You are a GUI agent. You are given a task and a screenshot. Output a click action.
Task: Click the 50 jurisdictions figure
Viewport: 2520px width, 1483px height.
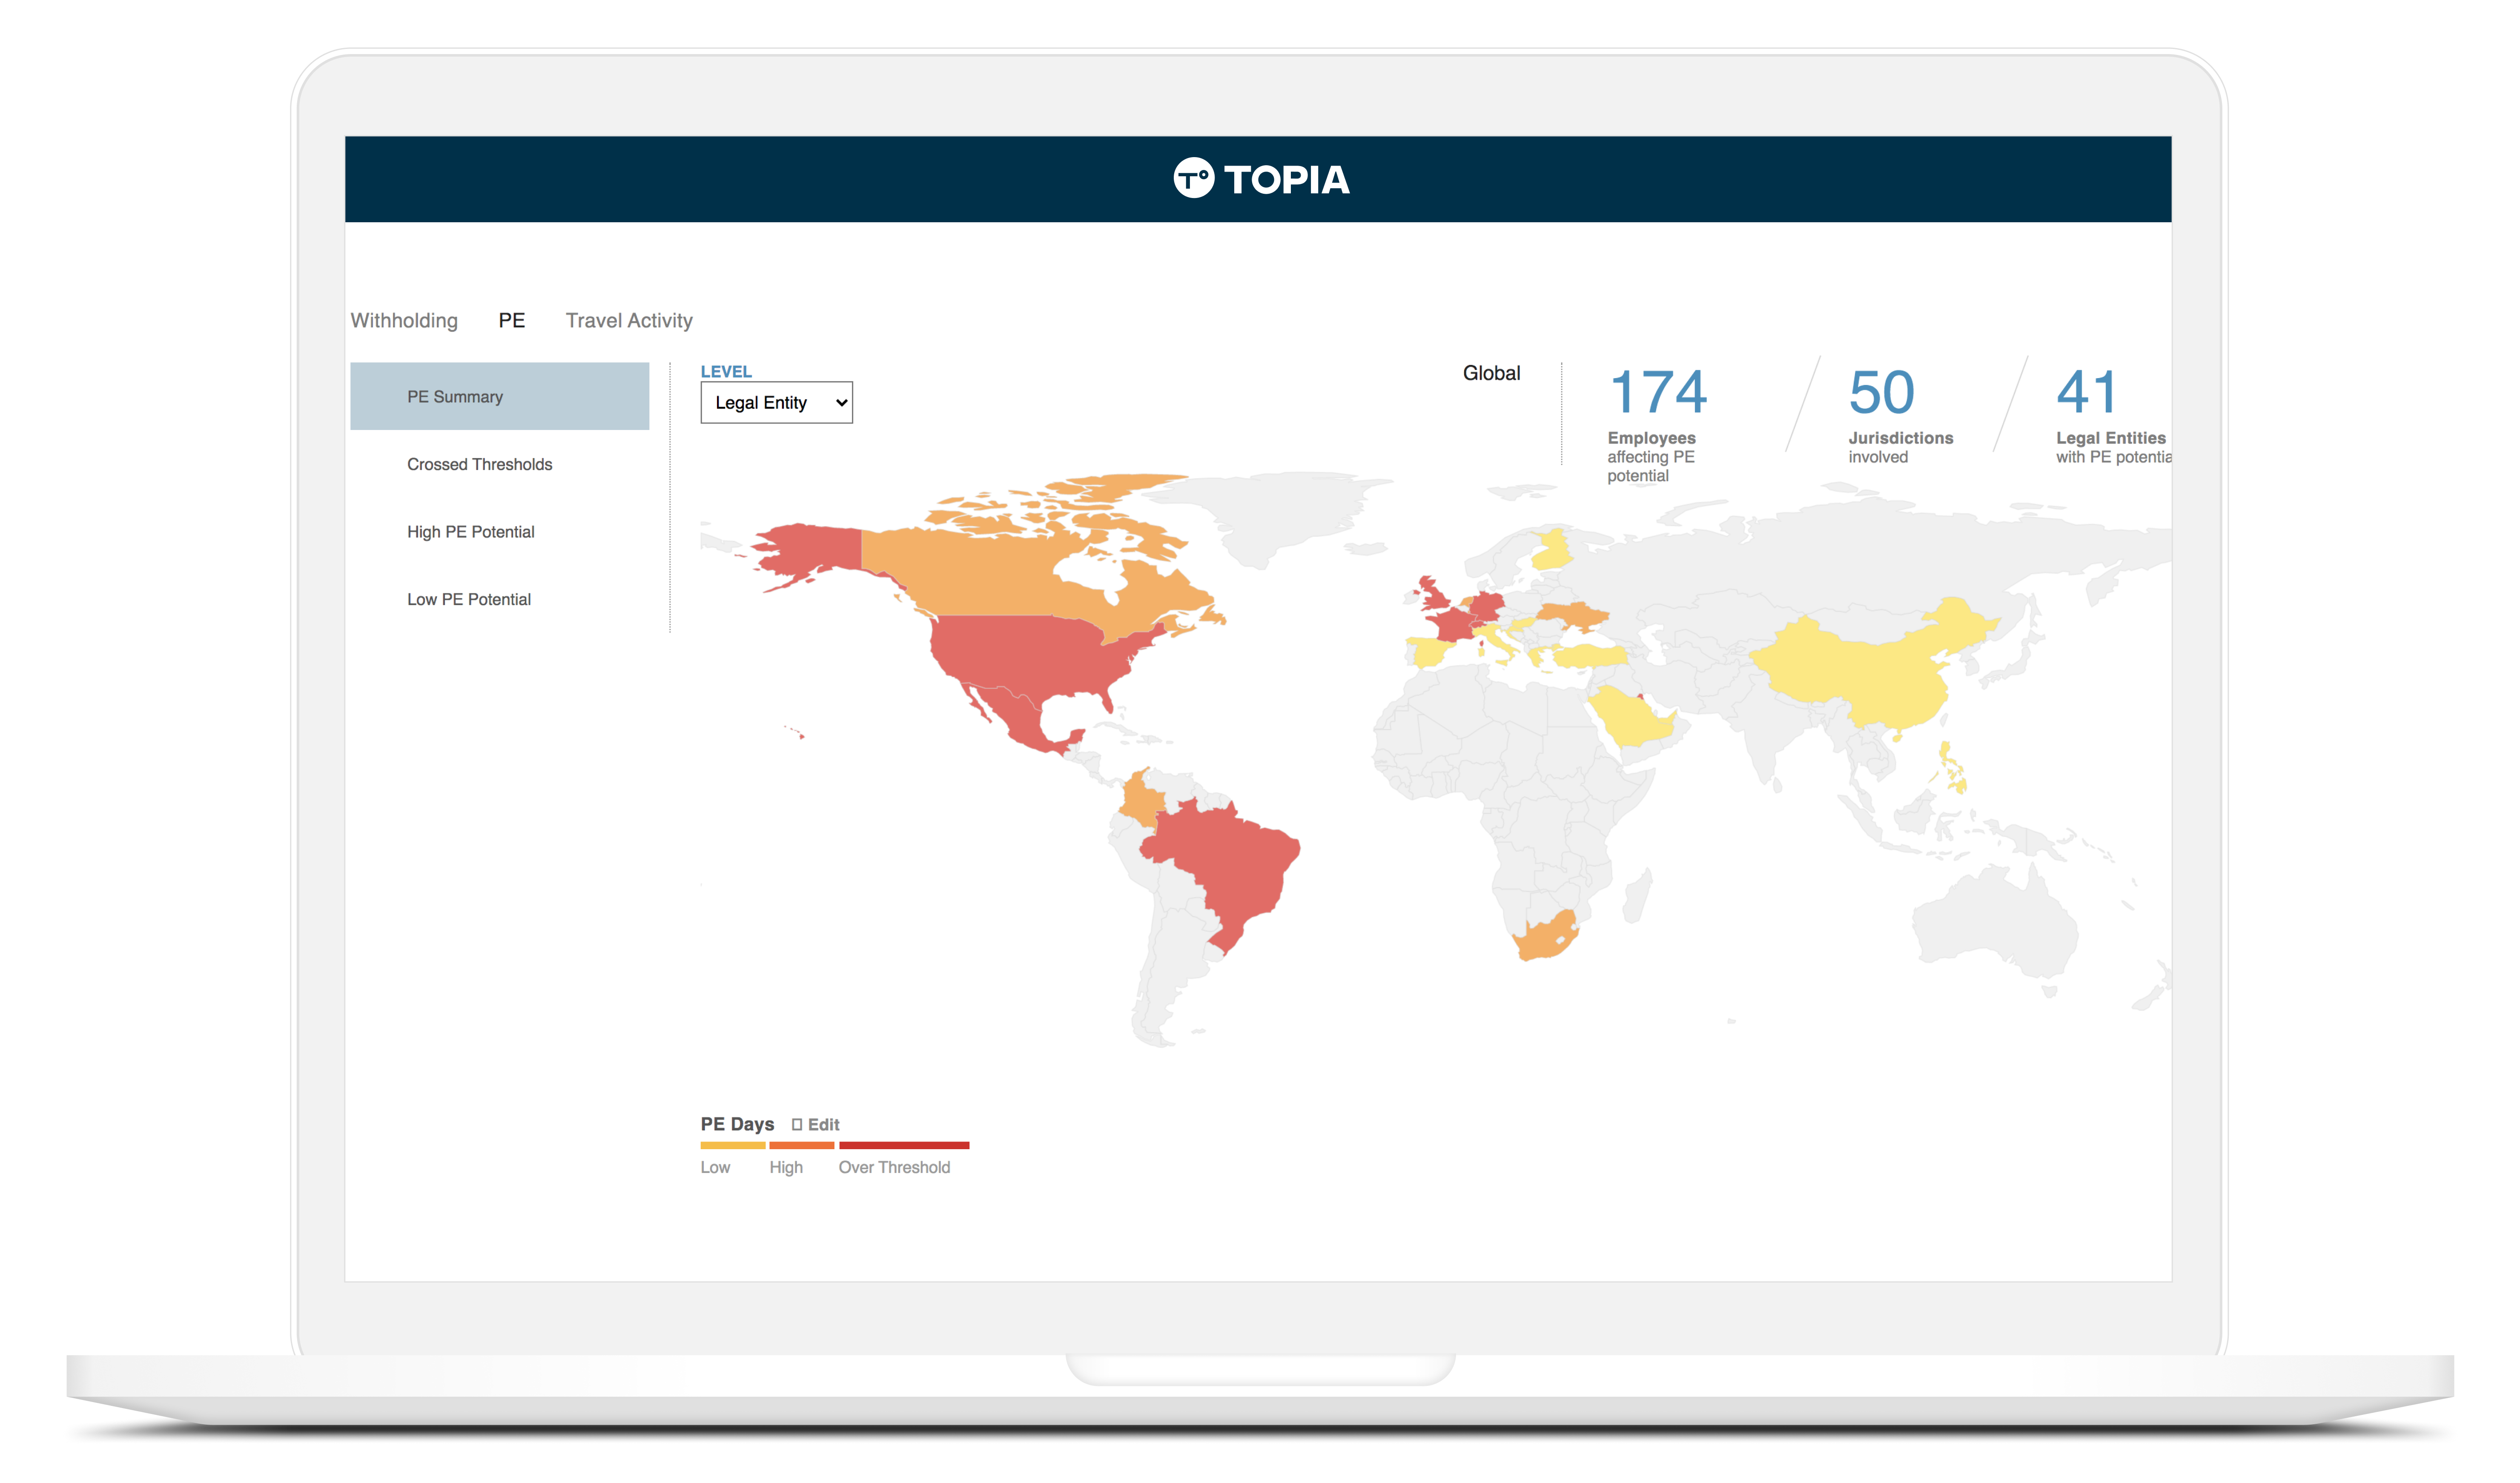(x=1881, y=392)
